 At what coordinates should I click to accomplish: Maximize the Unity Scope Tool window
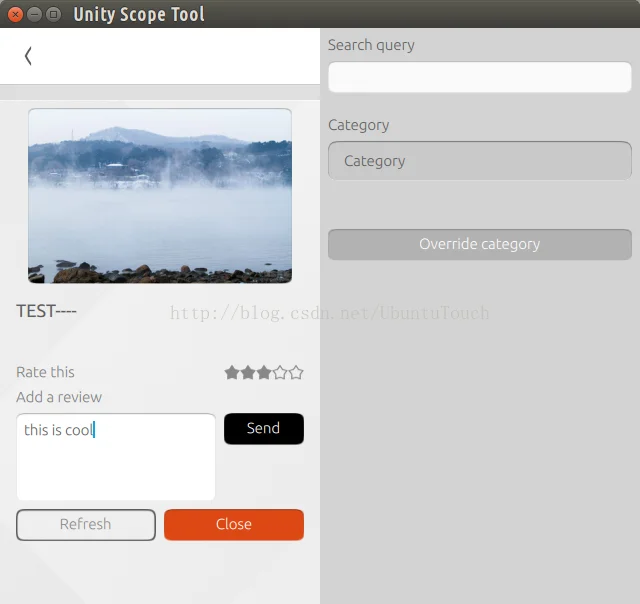(53, 14)
